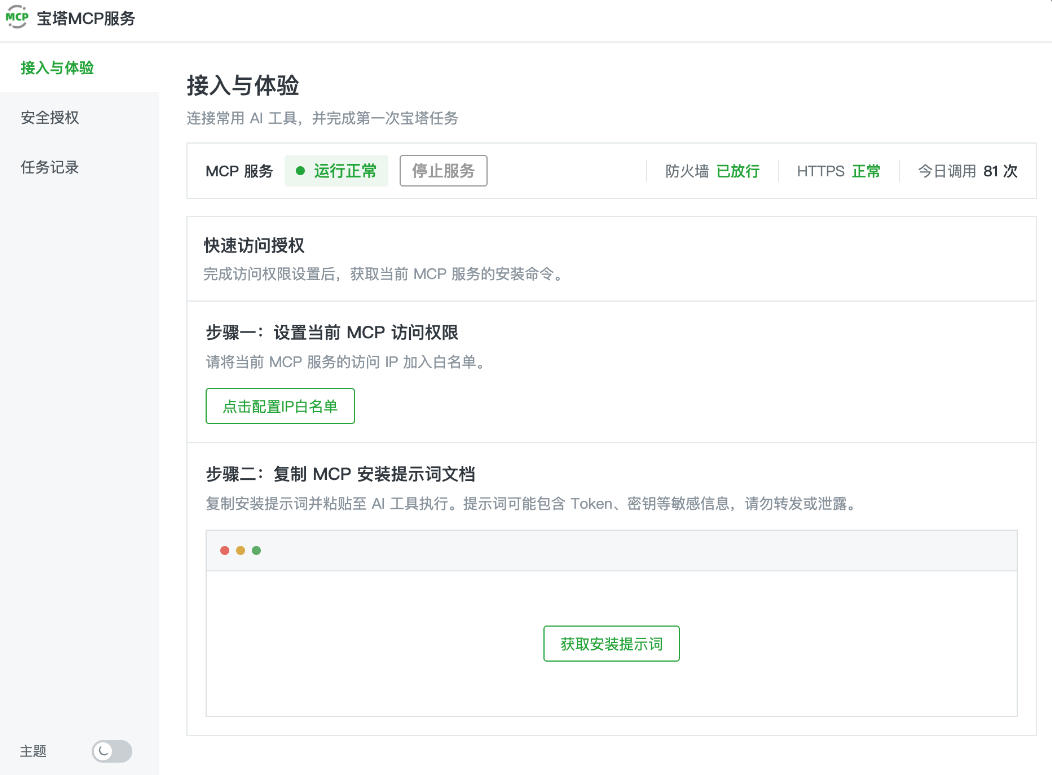Click the 快速访问授权 section heading
This screenshot has height=775, width=1052.
[254, 246]
